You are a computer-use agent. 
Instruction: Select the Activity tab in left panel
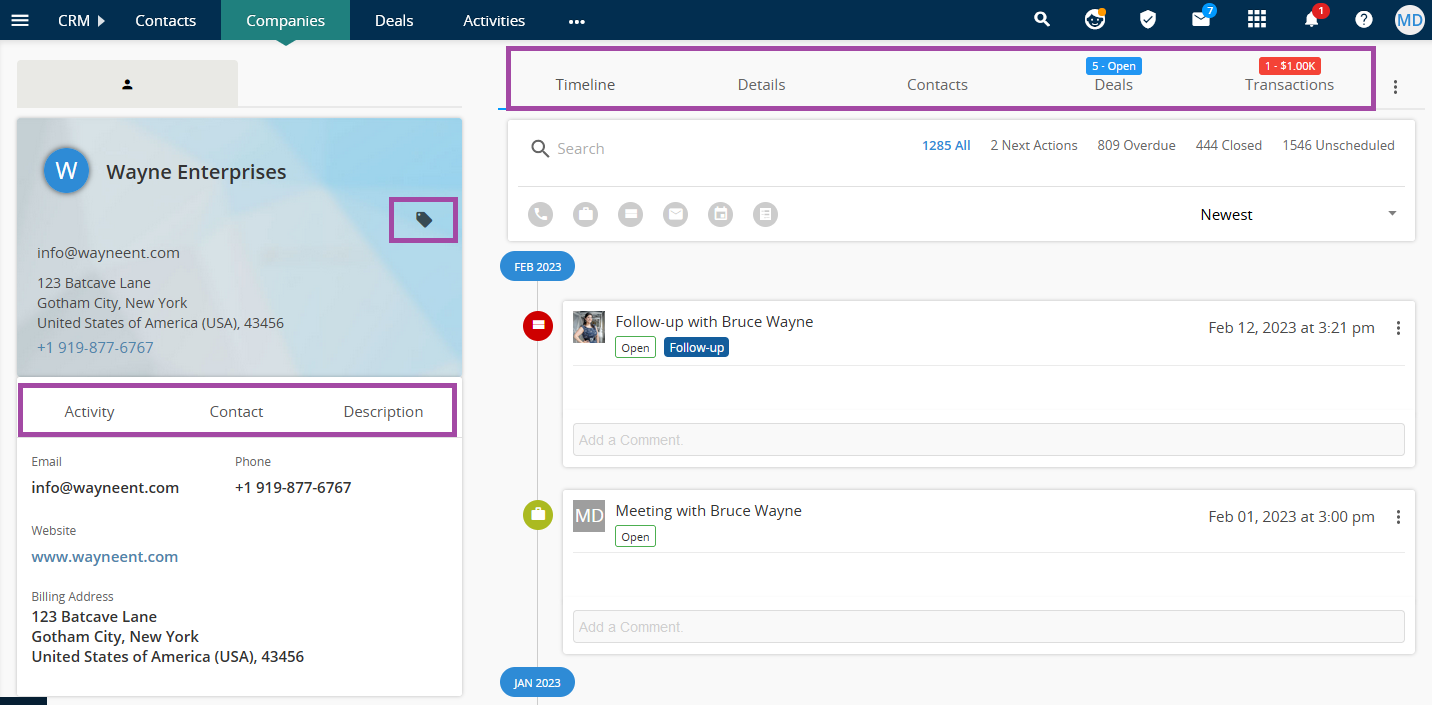89,412
